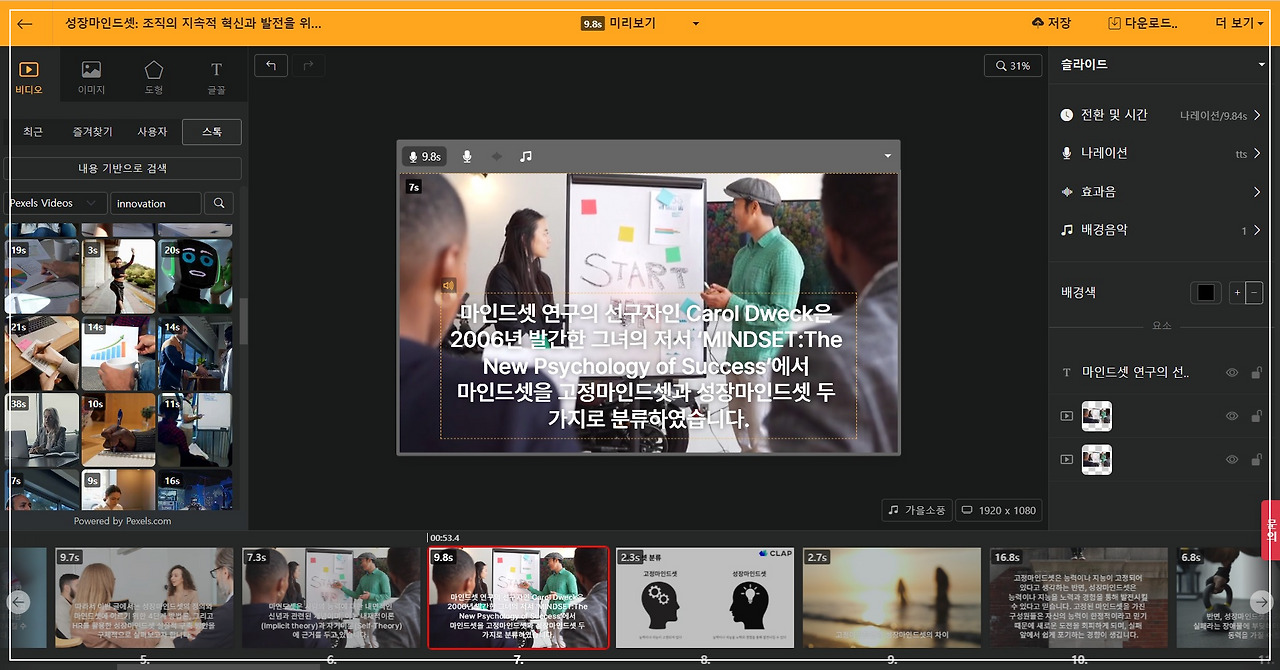The height and width of the screenshot is (670, 1280).
Task: Click the sound effect icon above canvas
Action: [496, 156]
